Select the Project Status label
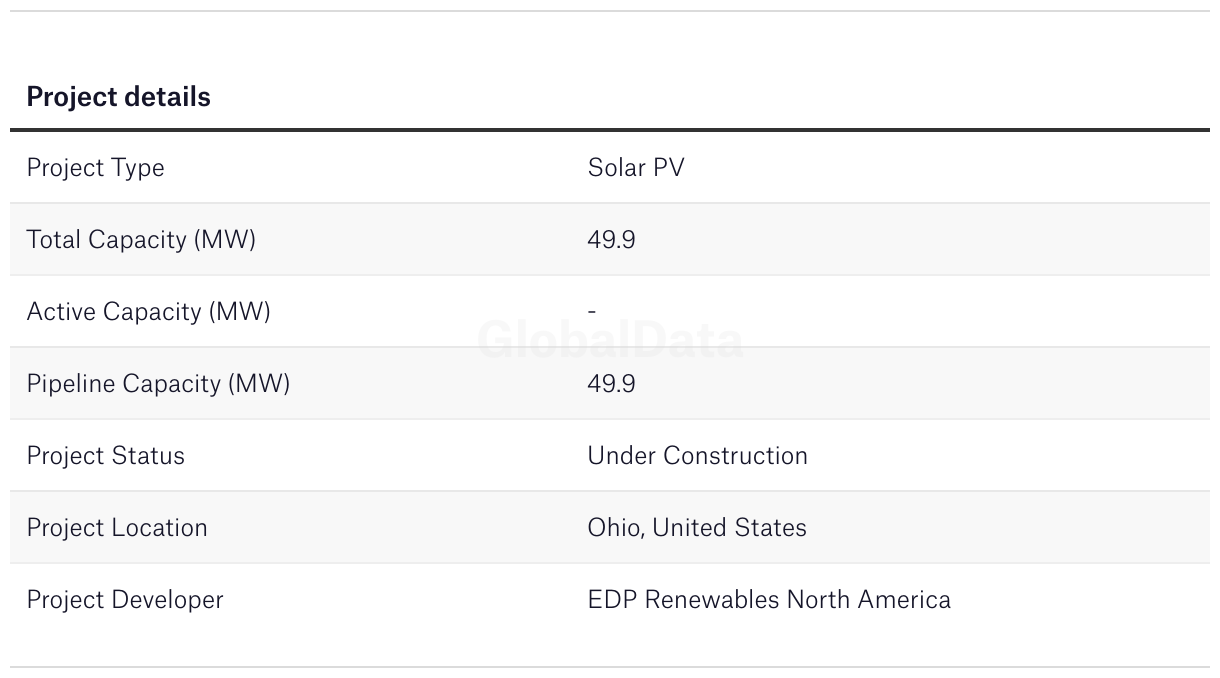This screenshot has height=678, width=1220. 105,456
